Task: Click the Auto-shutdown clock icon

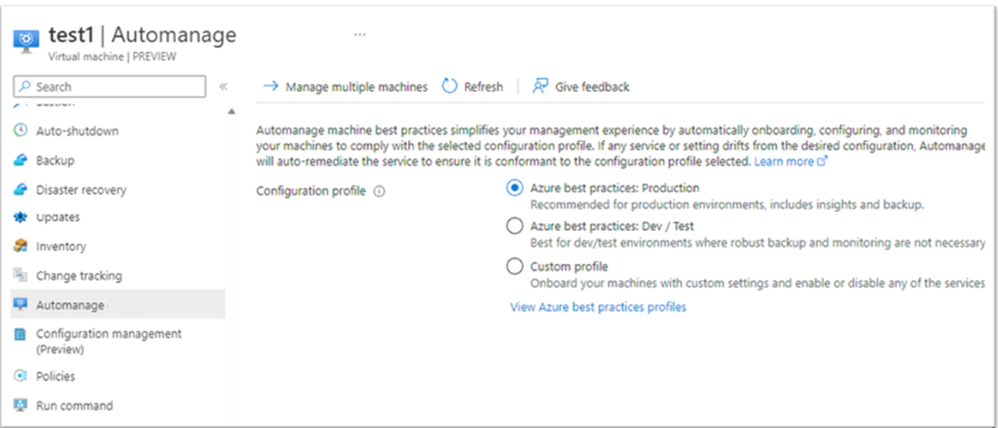Action: [20, 130]
